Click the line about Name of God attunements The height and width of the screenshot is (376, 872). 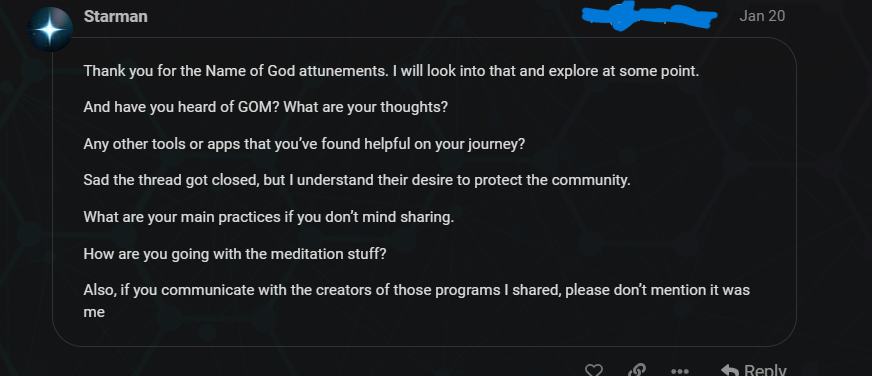[x=391, y=71]
